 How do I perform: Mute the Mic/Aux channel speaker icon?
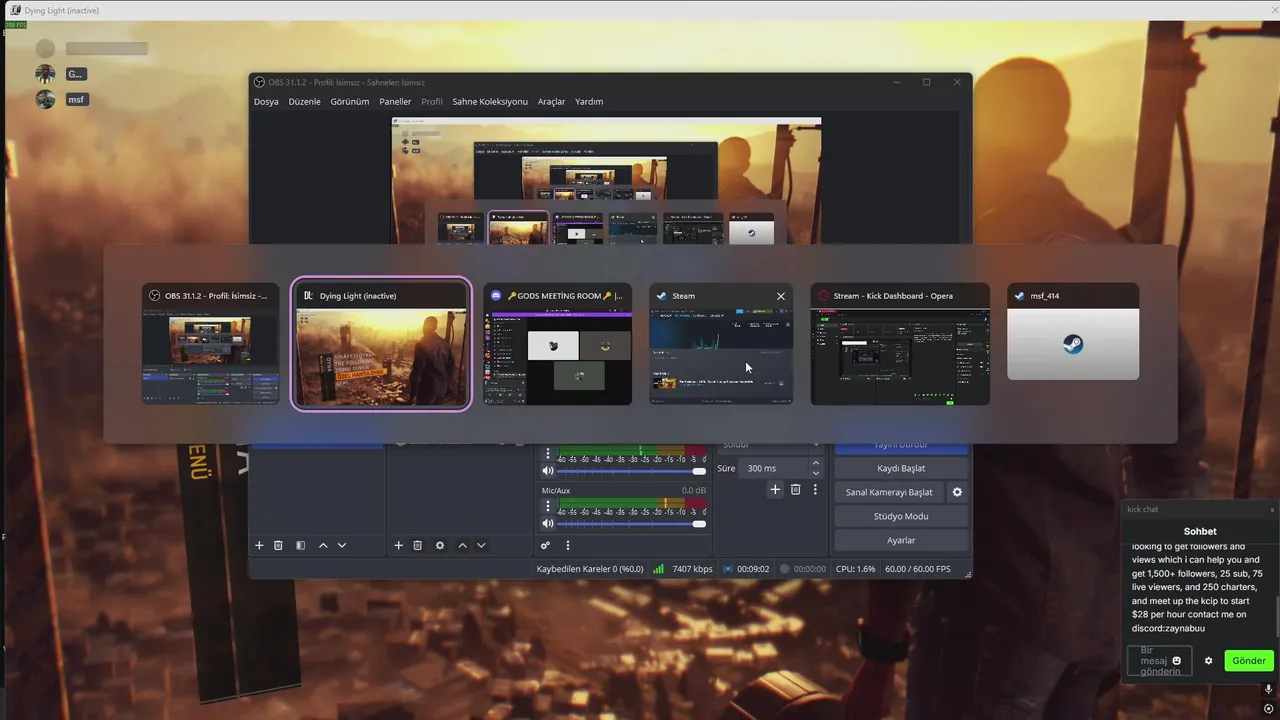click(548, 523)
